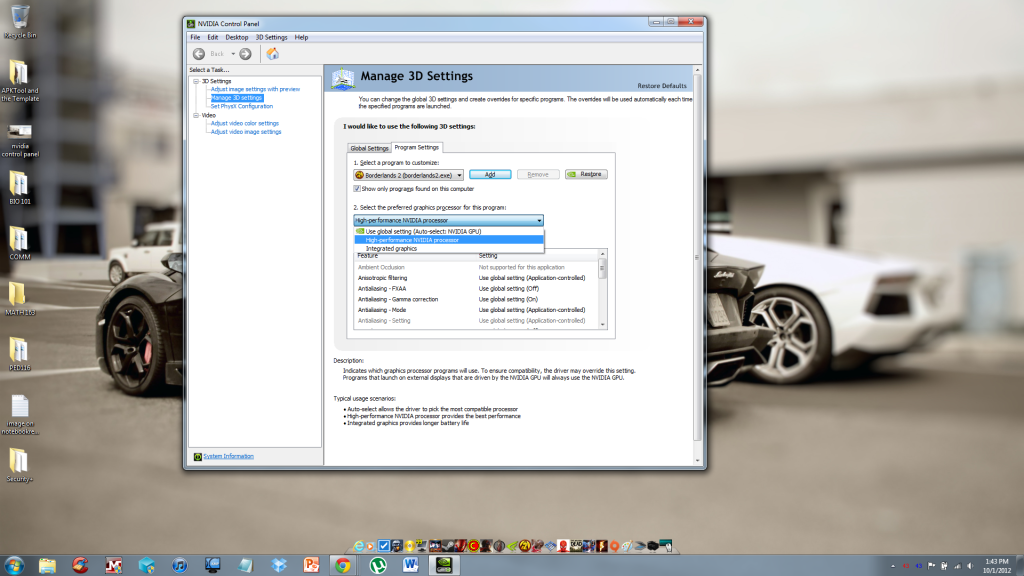1024x576 pixels.
Task: Open Adjust video color settings
Action: click(x=244, y=123)
